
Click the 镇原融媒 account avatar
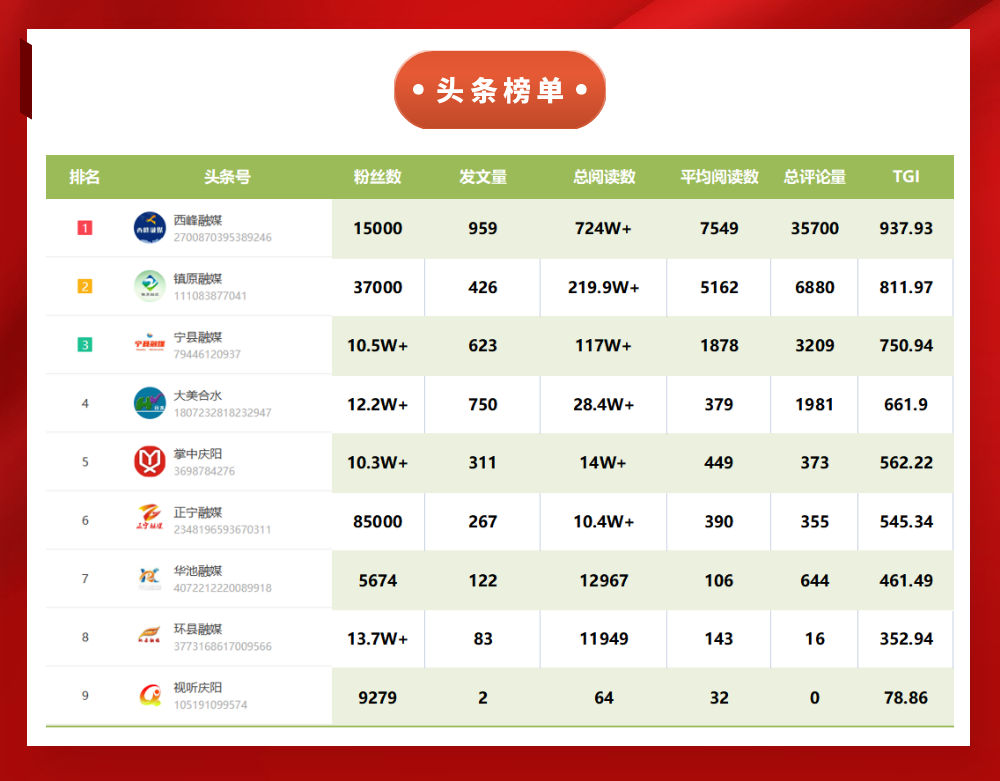point(150,286)
